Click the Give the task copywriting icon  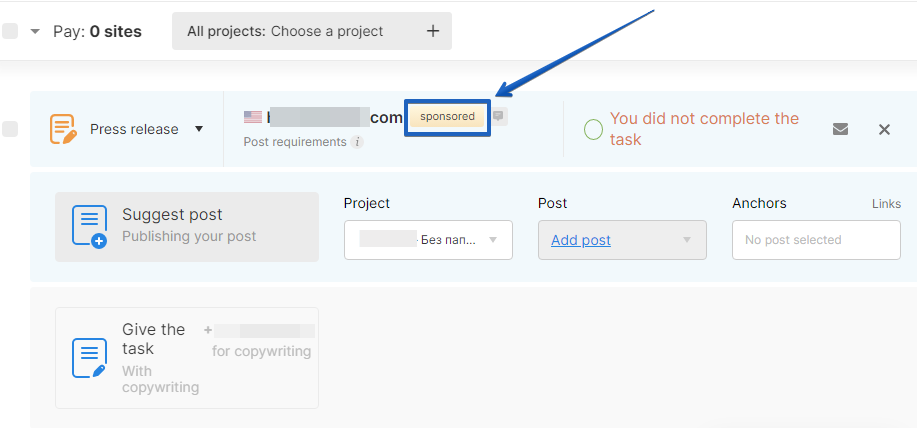pyautogui.click(x=89, y=358)
